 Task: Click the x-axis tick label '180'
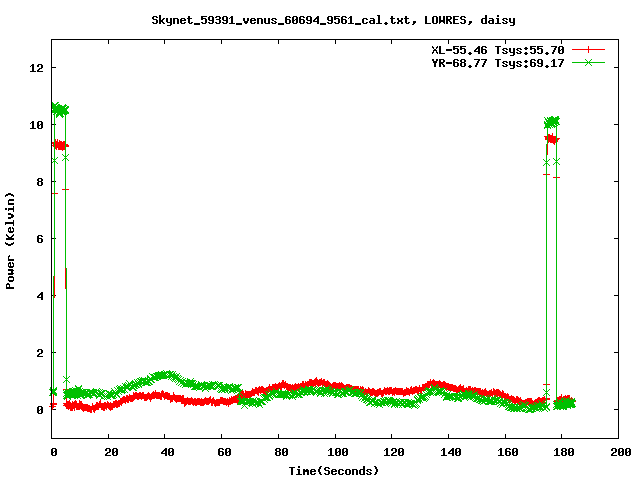point(564,452)
